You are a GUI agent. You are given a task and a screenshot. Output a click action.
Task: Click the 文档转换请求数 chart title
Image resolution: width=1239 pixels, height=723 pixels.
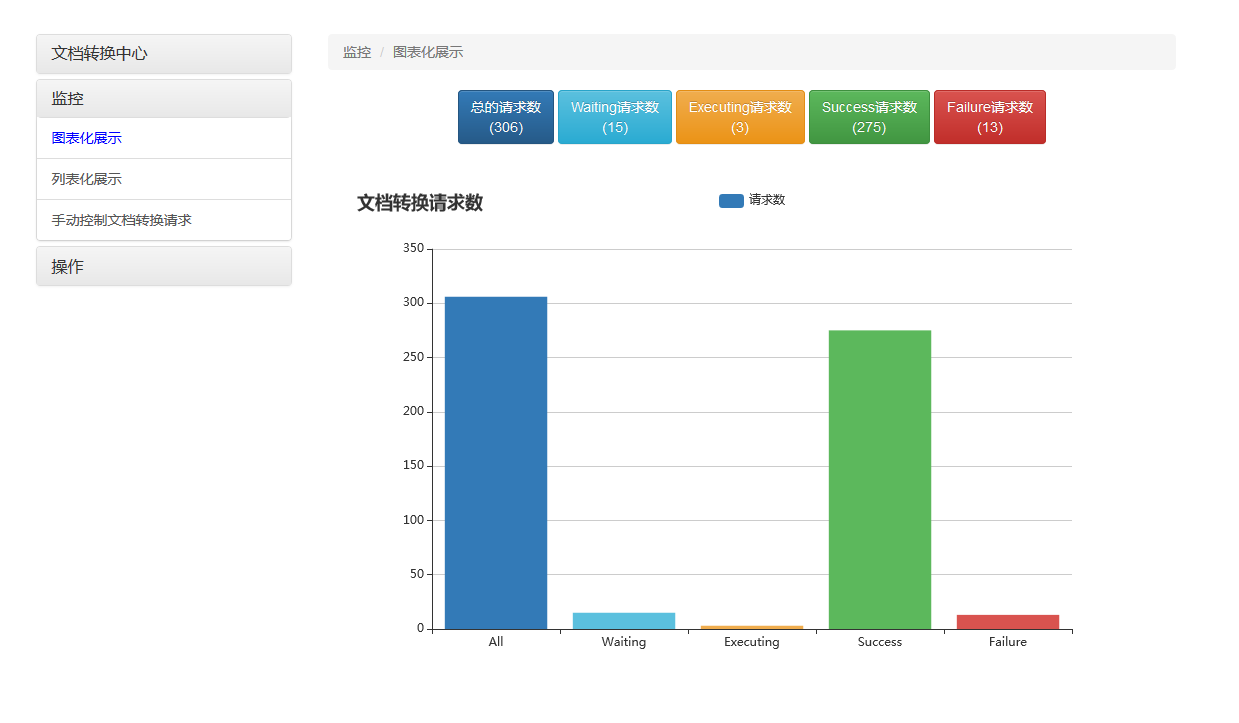(x=420, y=203)
